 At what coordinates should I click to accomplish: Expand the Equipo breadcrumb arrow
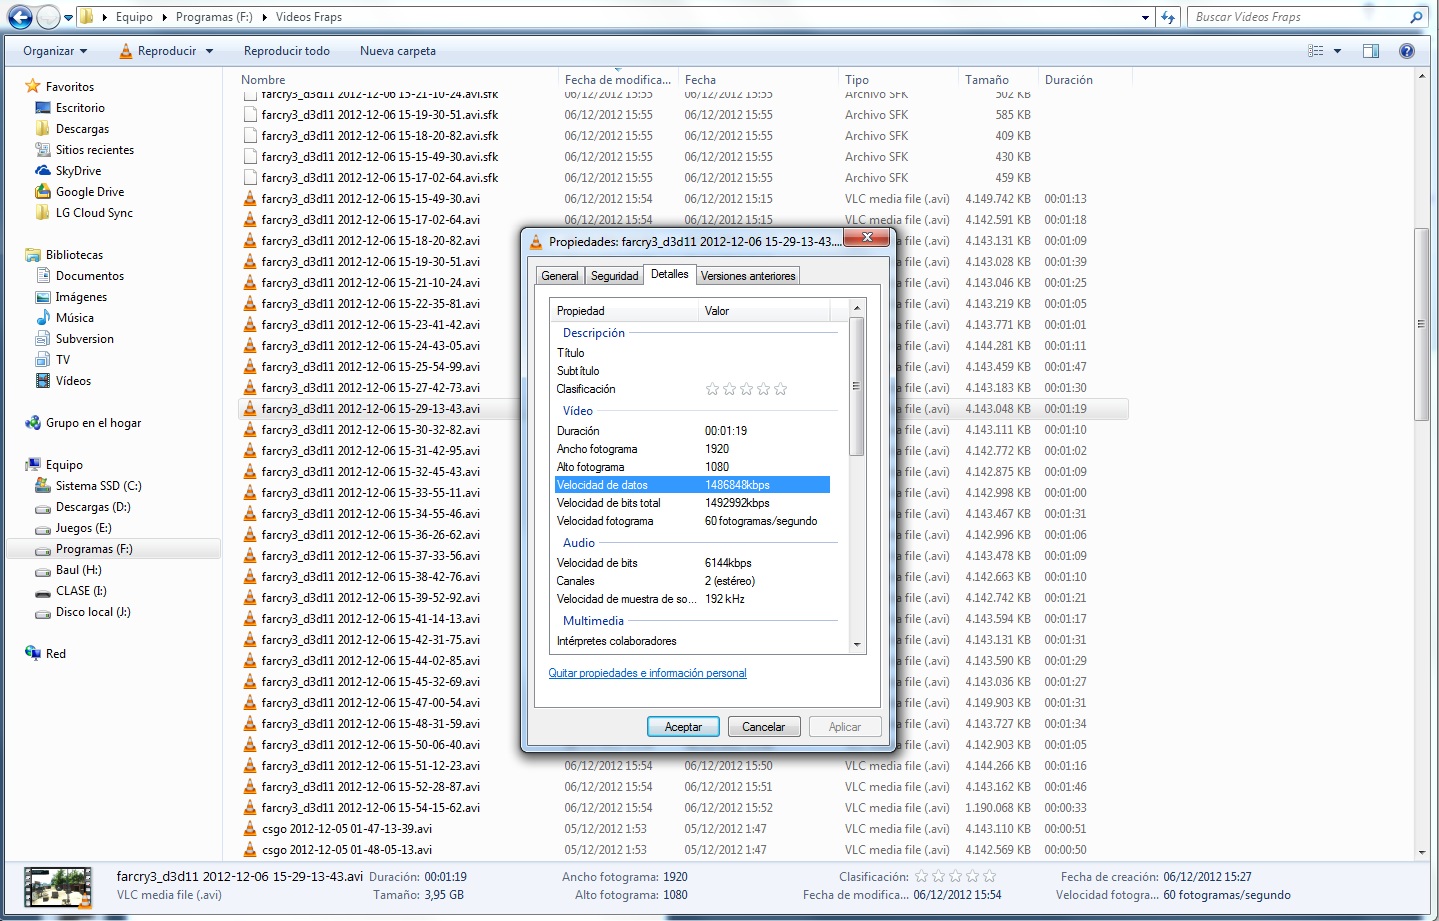165,17
